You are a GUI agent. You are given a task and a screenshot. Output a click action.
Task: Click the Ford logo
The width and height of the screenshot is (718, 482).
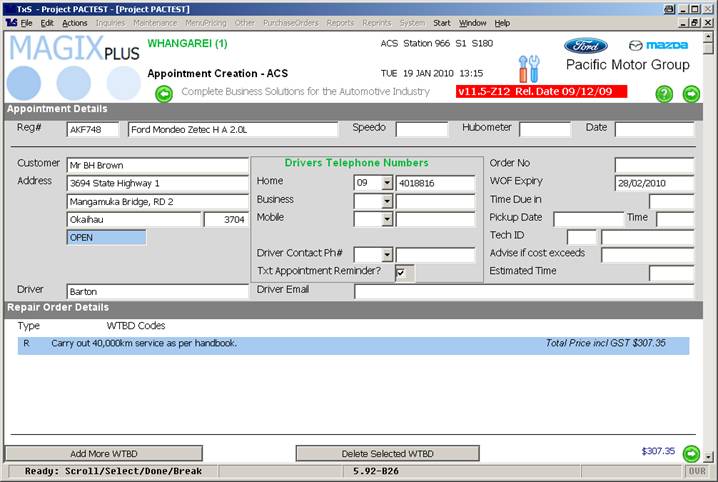pos(585,45)
